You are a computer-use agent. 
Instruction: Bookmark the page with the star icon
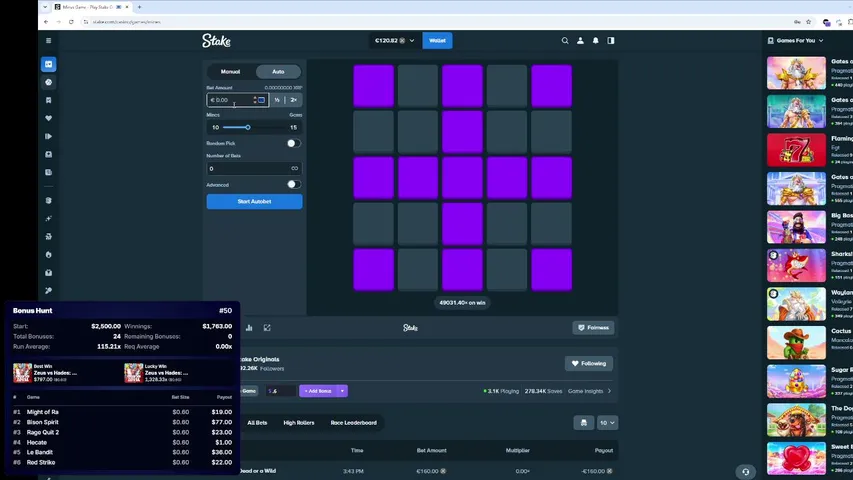(x=809, y=22)
